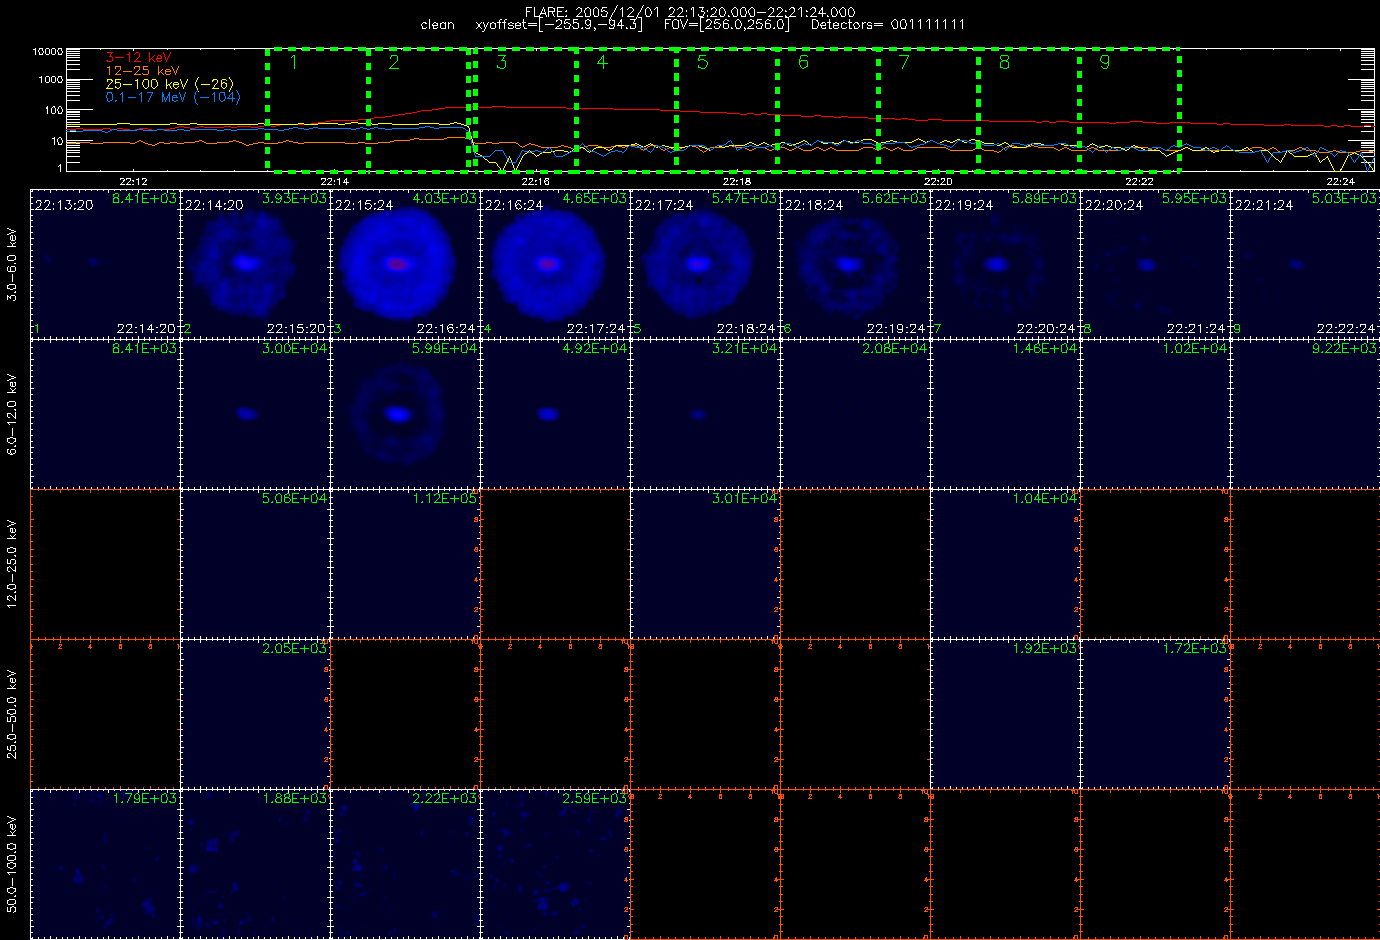
Task: Select the 5.95E+03 value in the top row
Action: point(1194,198)
